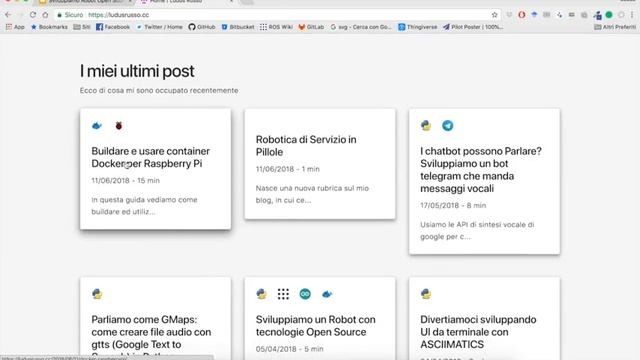640x360 pixels.
Task: Click Docker whale icon on Robot card
Action: (327, 294)
